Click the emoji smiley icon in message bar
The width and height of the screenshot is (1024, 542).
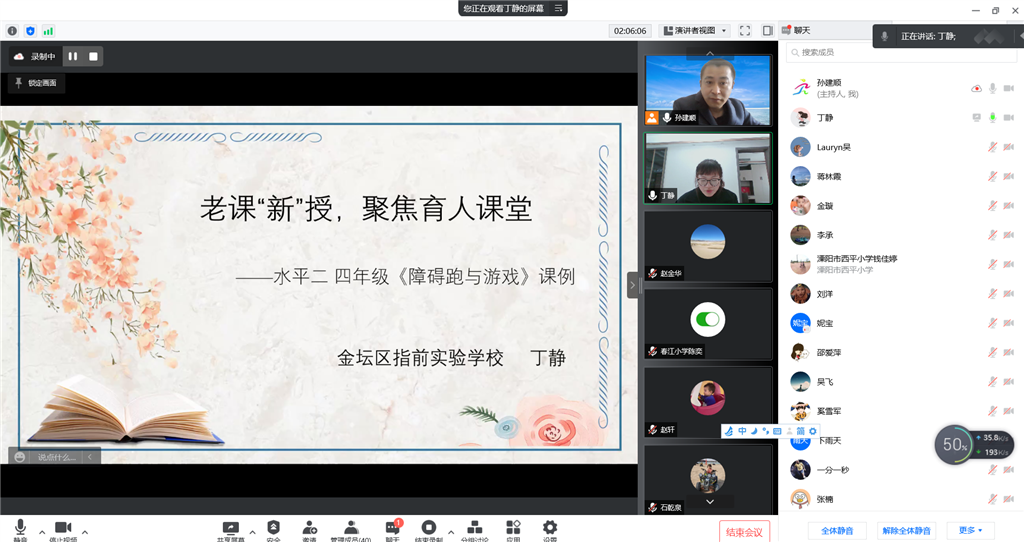pyautogui.click(x=20, y=457)
